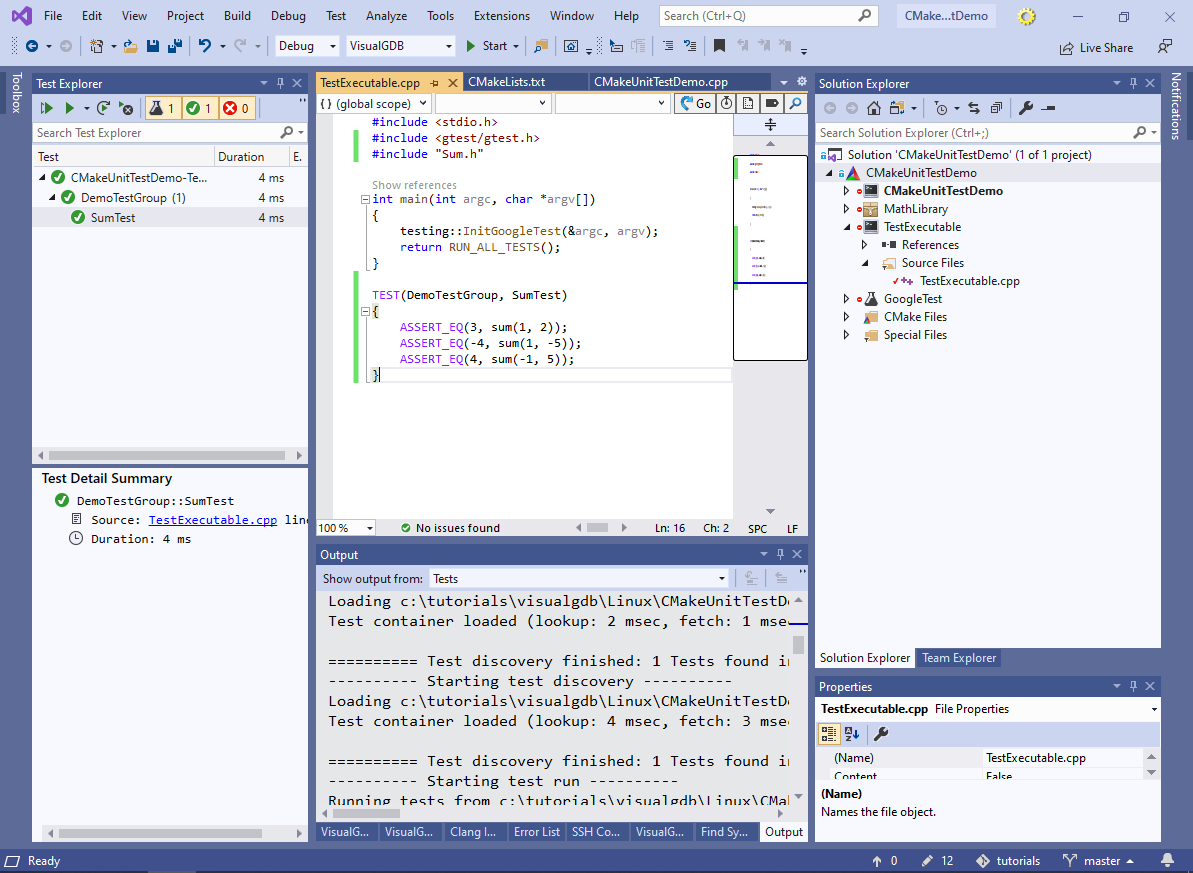Select the SumTest row in Test Explorer

click(x=170, y=218)
